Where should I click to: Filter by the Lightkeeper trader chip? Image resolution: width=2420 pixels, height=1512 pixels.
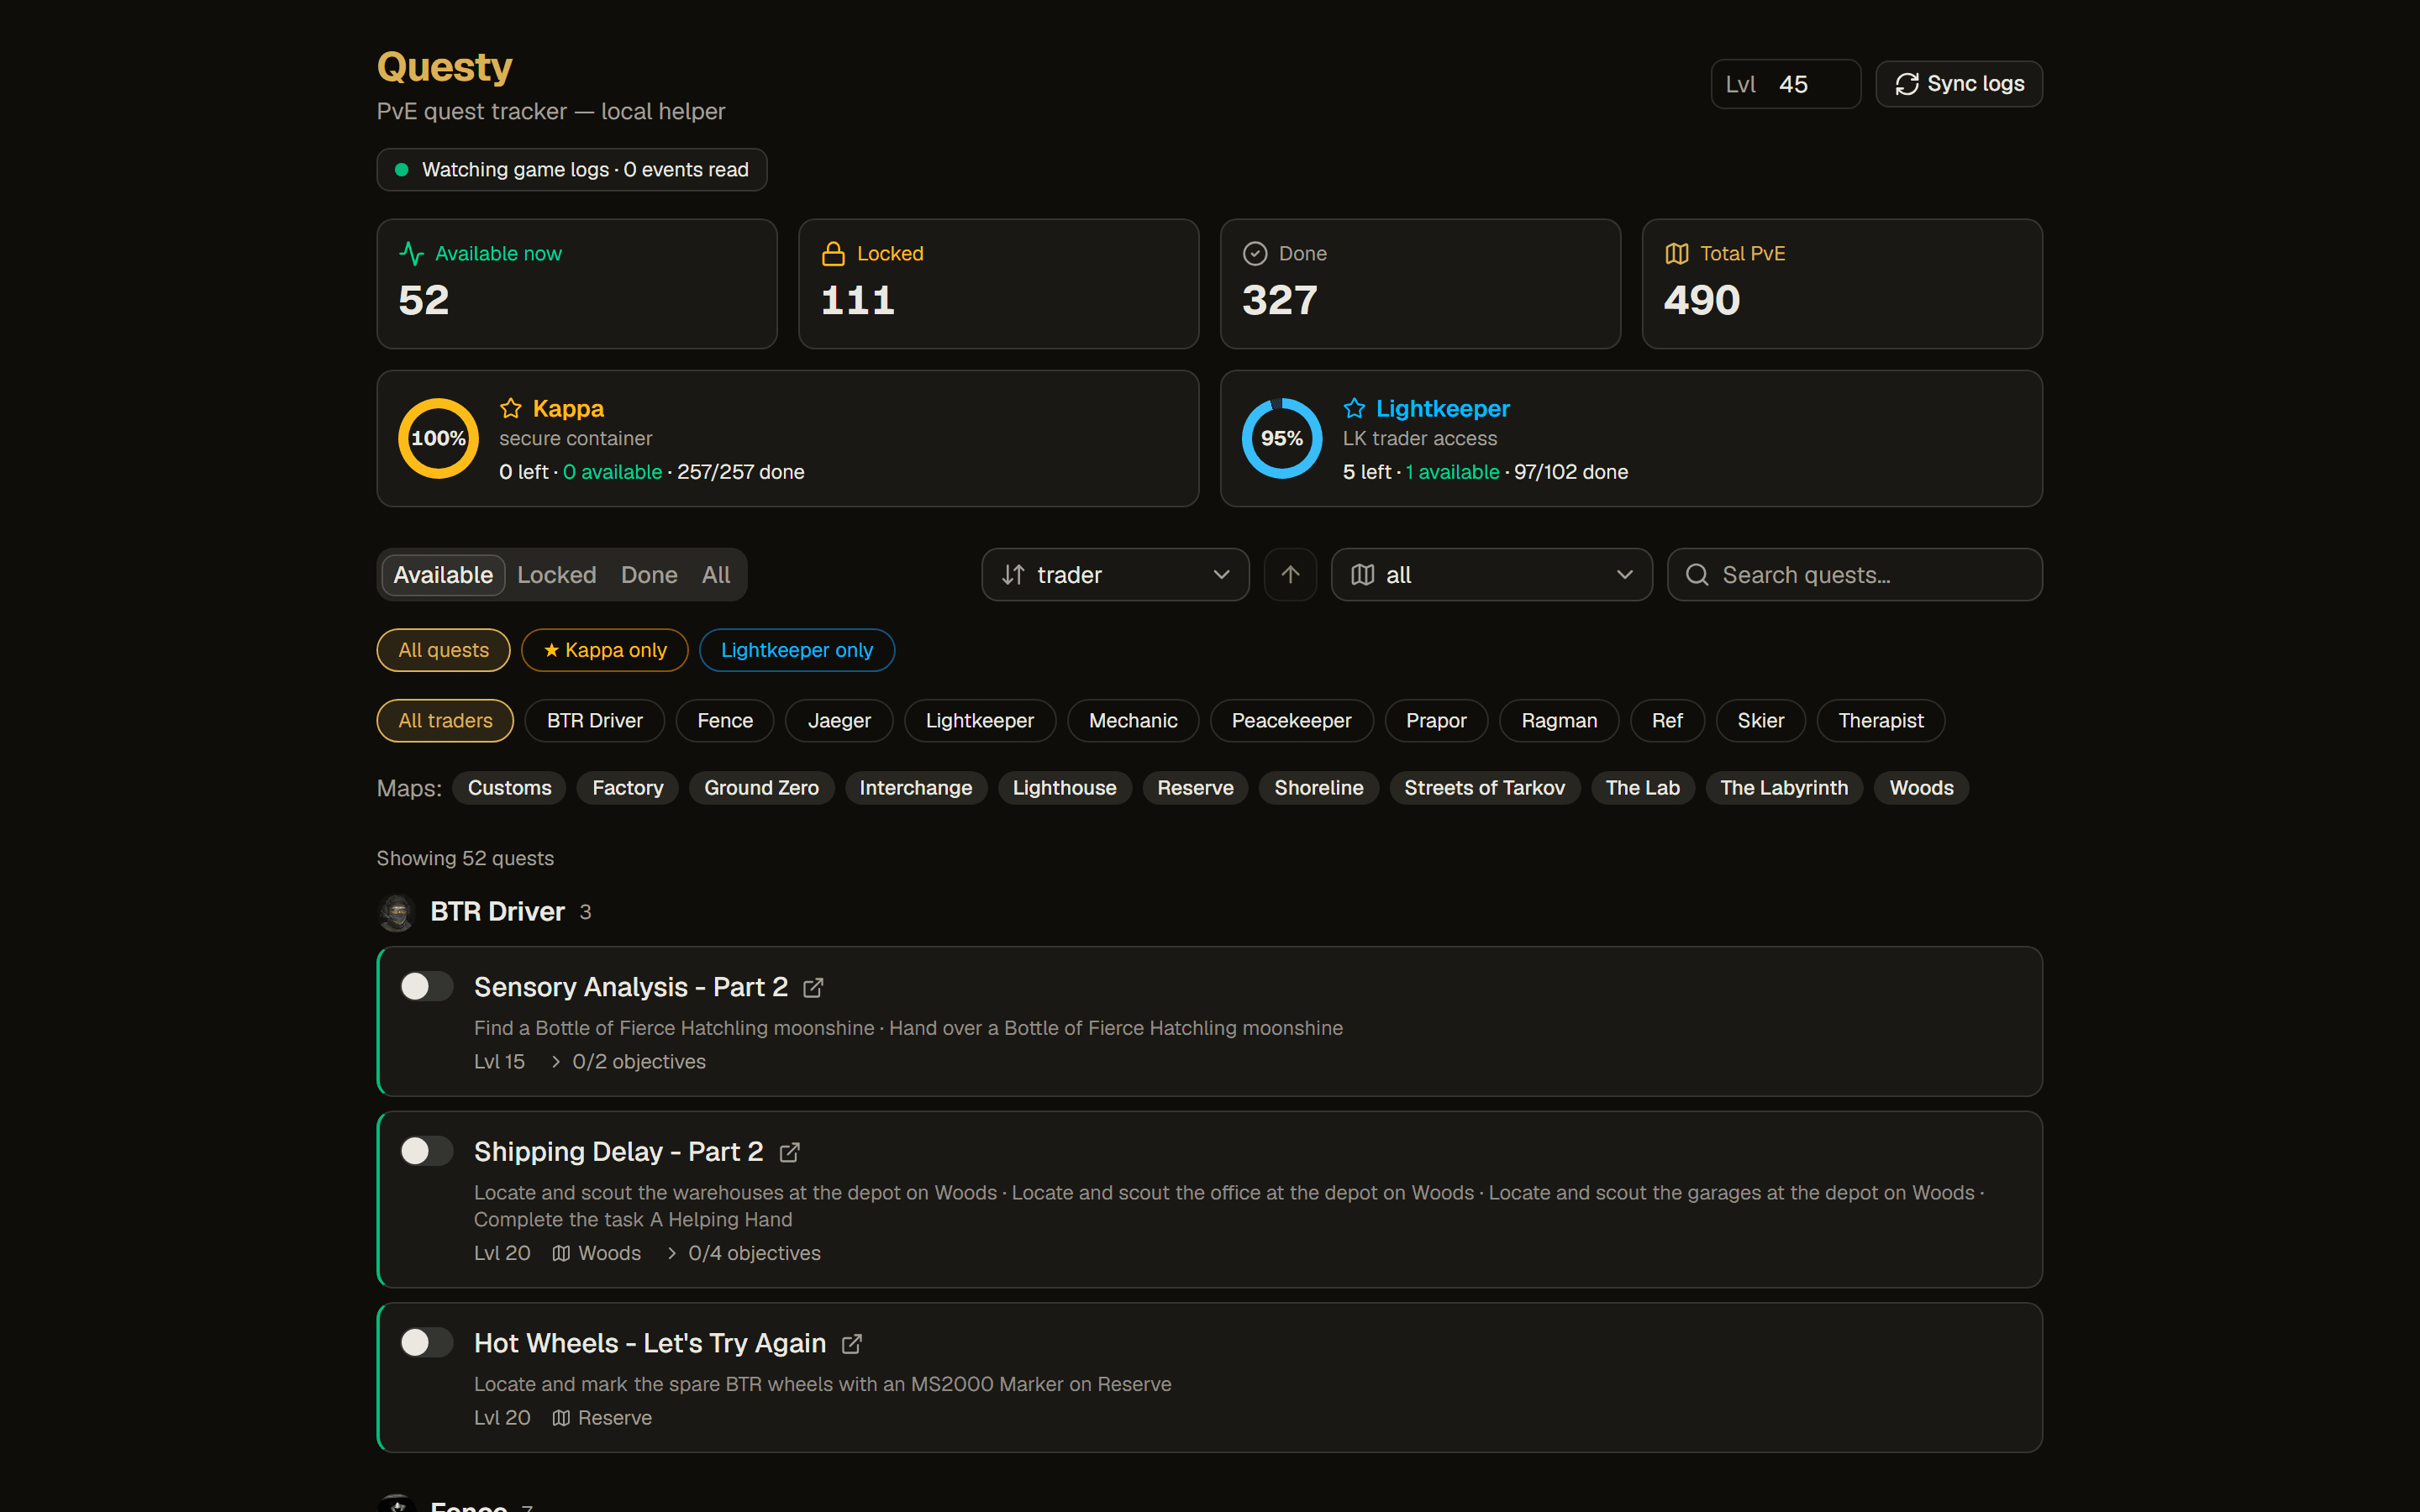pos(980,720)
